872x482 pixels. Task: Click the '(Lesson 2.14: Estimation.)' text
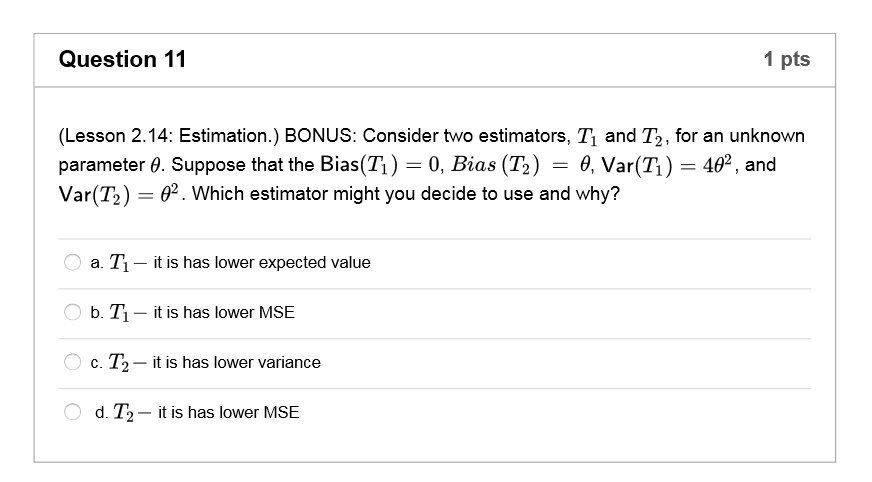click(x=169, y=136)
